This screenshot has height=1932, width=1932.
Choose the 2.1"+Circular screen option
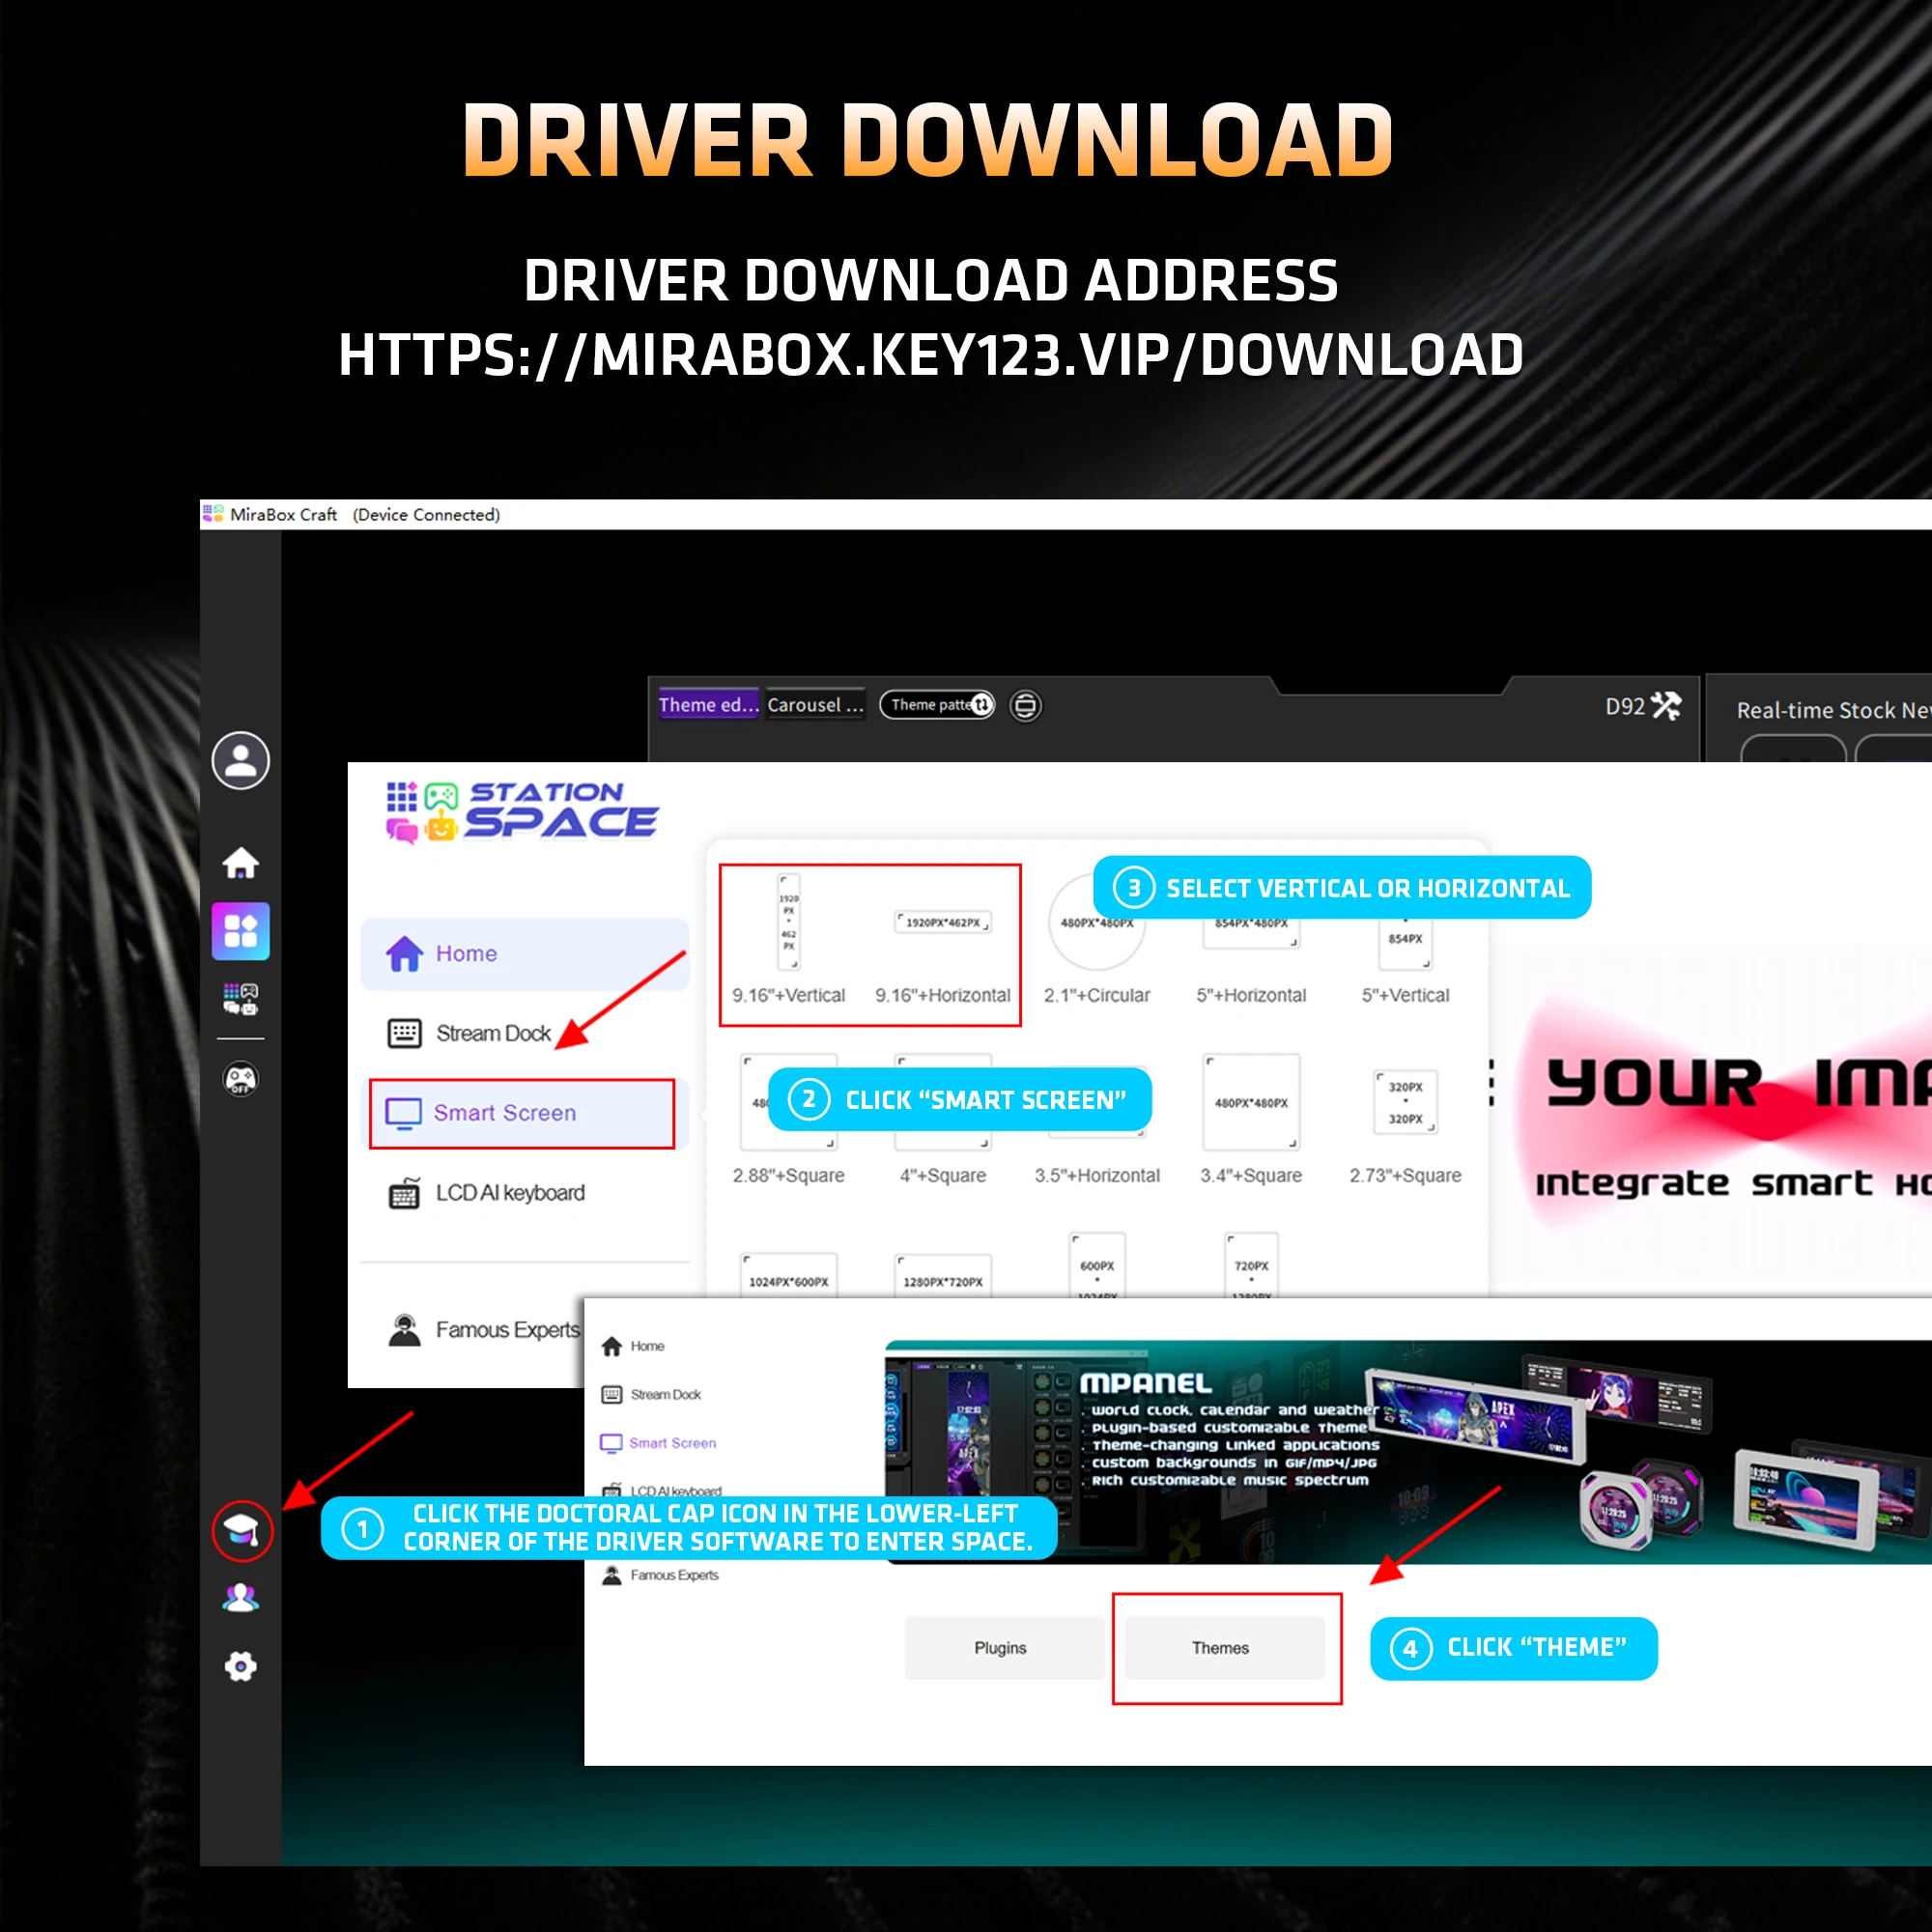[x=1097, y=940]
